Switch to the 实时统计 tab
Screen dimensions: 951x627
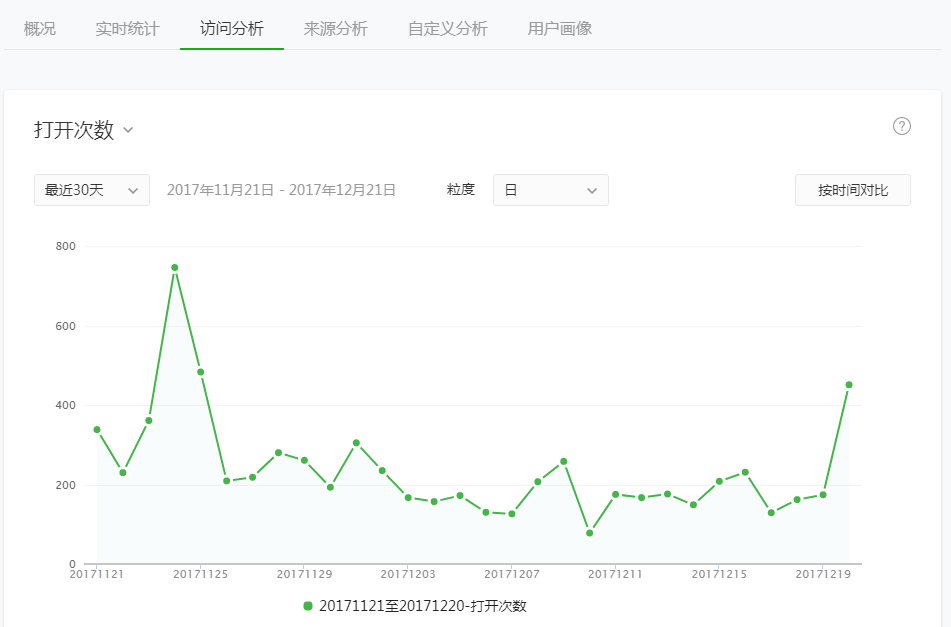[x=127, y=28]
